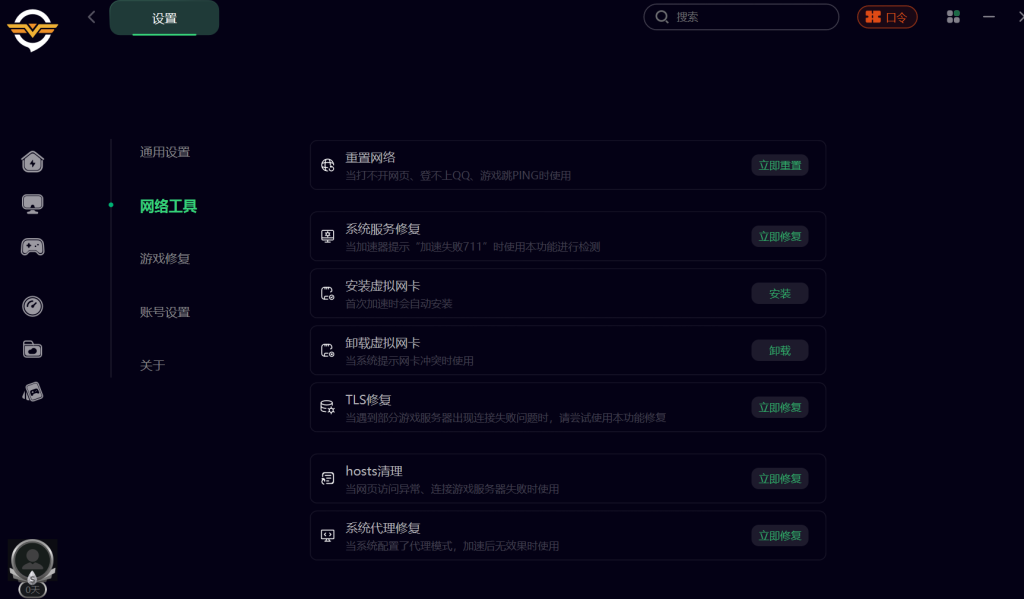The height and width of the screenshot is (599, 1024).
Task: Open the monitor icon in sidebar
Action: [32, 204]
